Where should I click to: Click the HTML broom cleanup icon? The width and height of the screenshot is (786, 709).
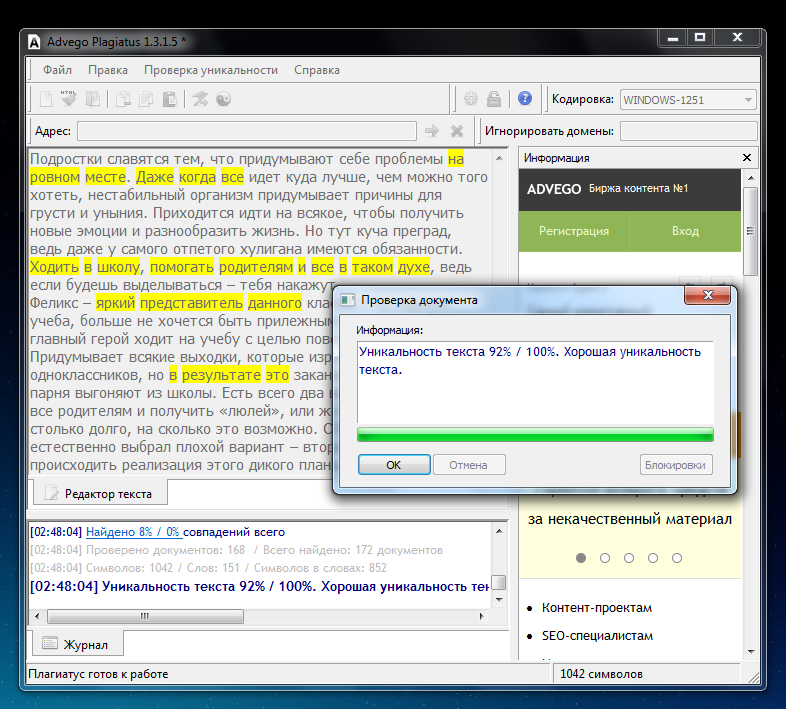tap(69, 98)
